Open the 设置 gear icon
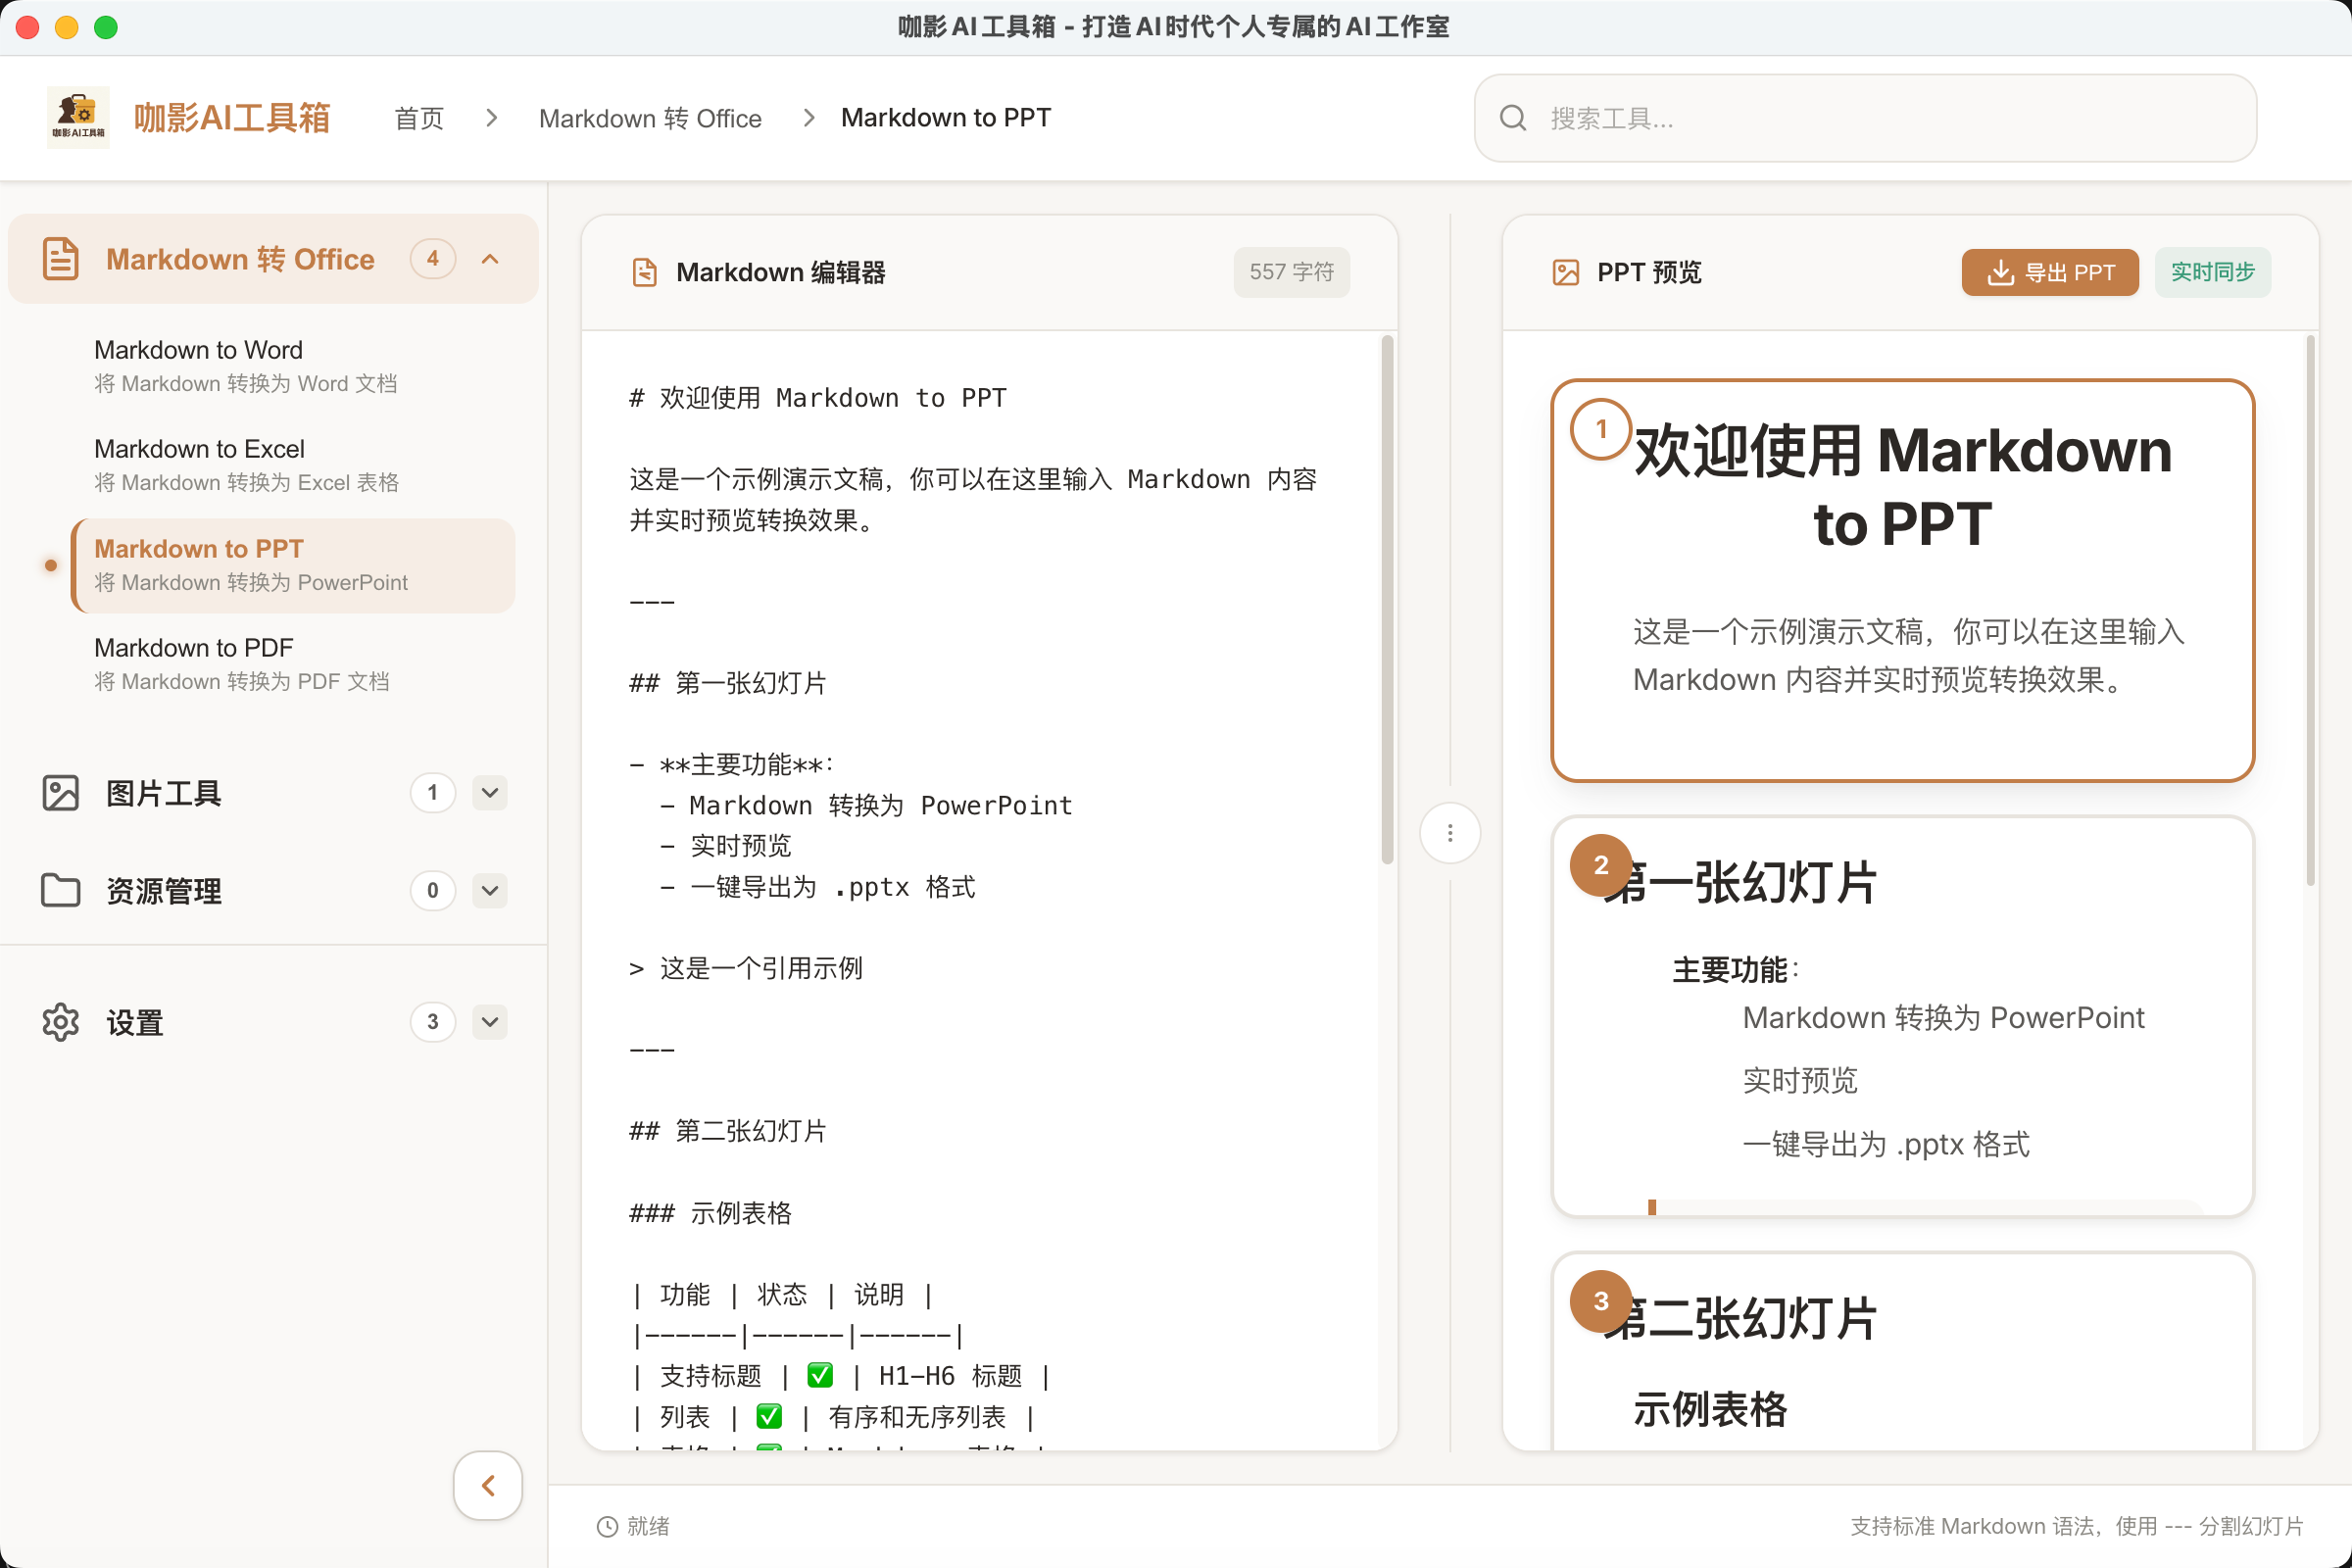 point(61,1022)
